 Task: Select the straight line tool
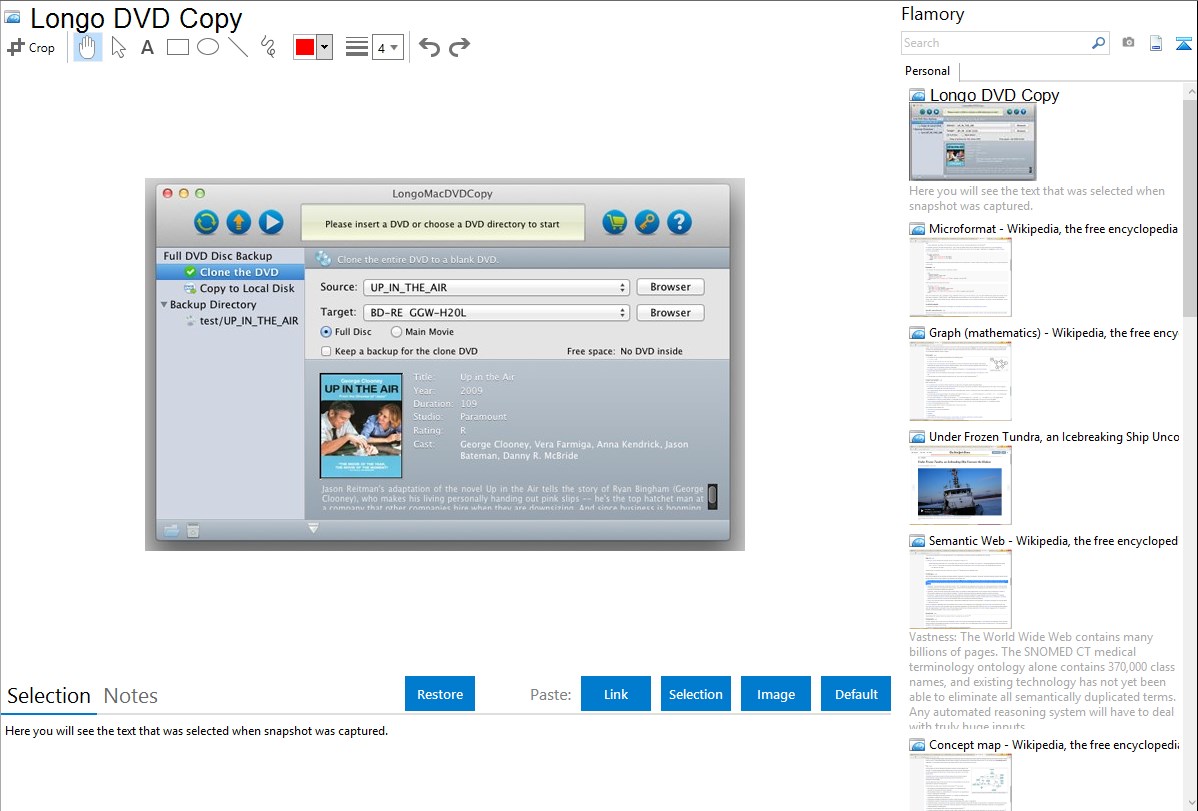point(238,47)
